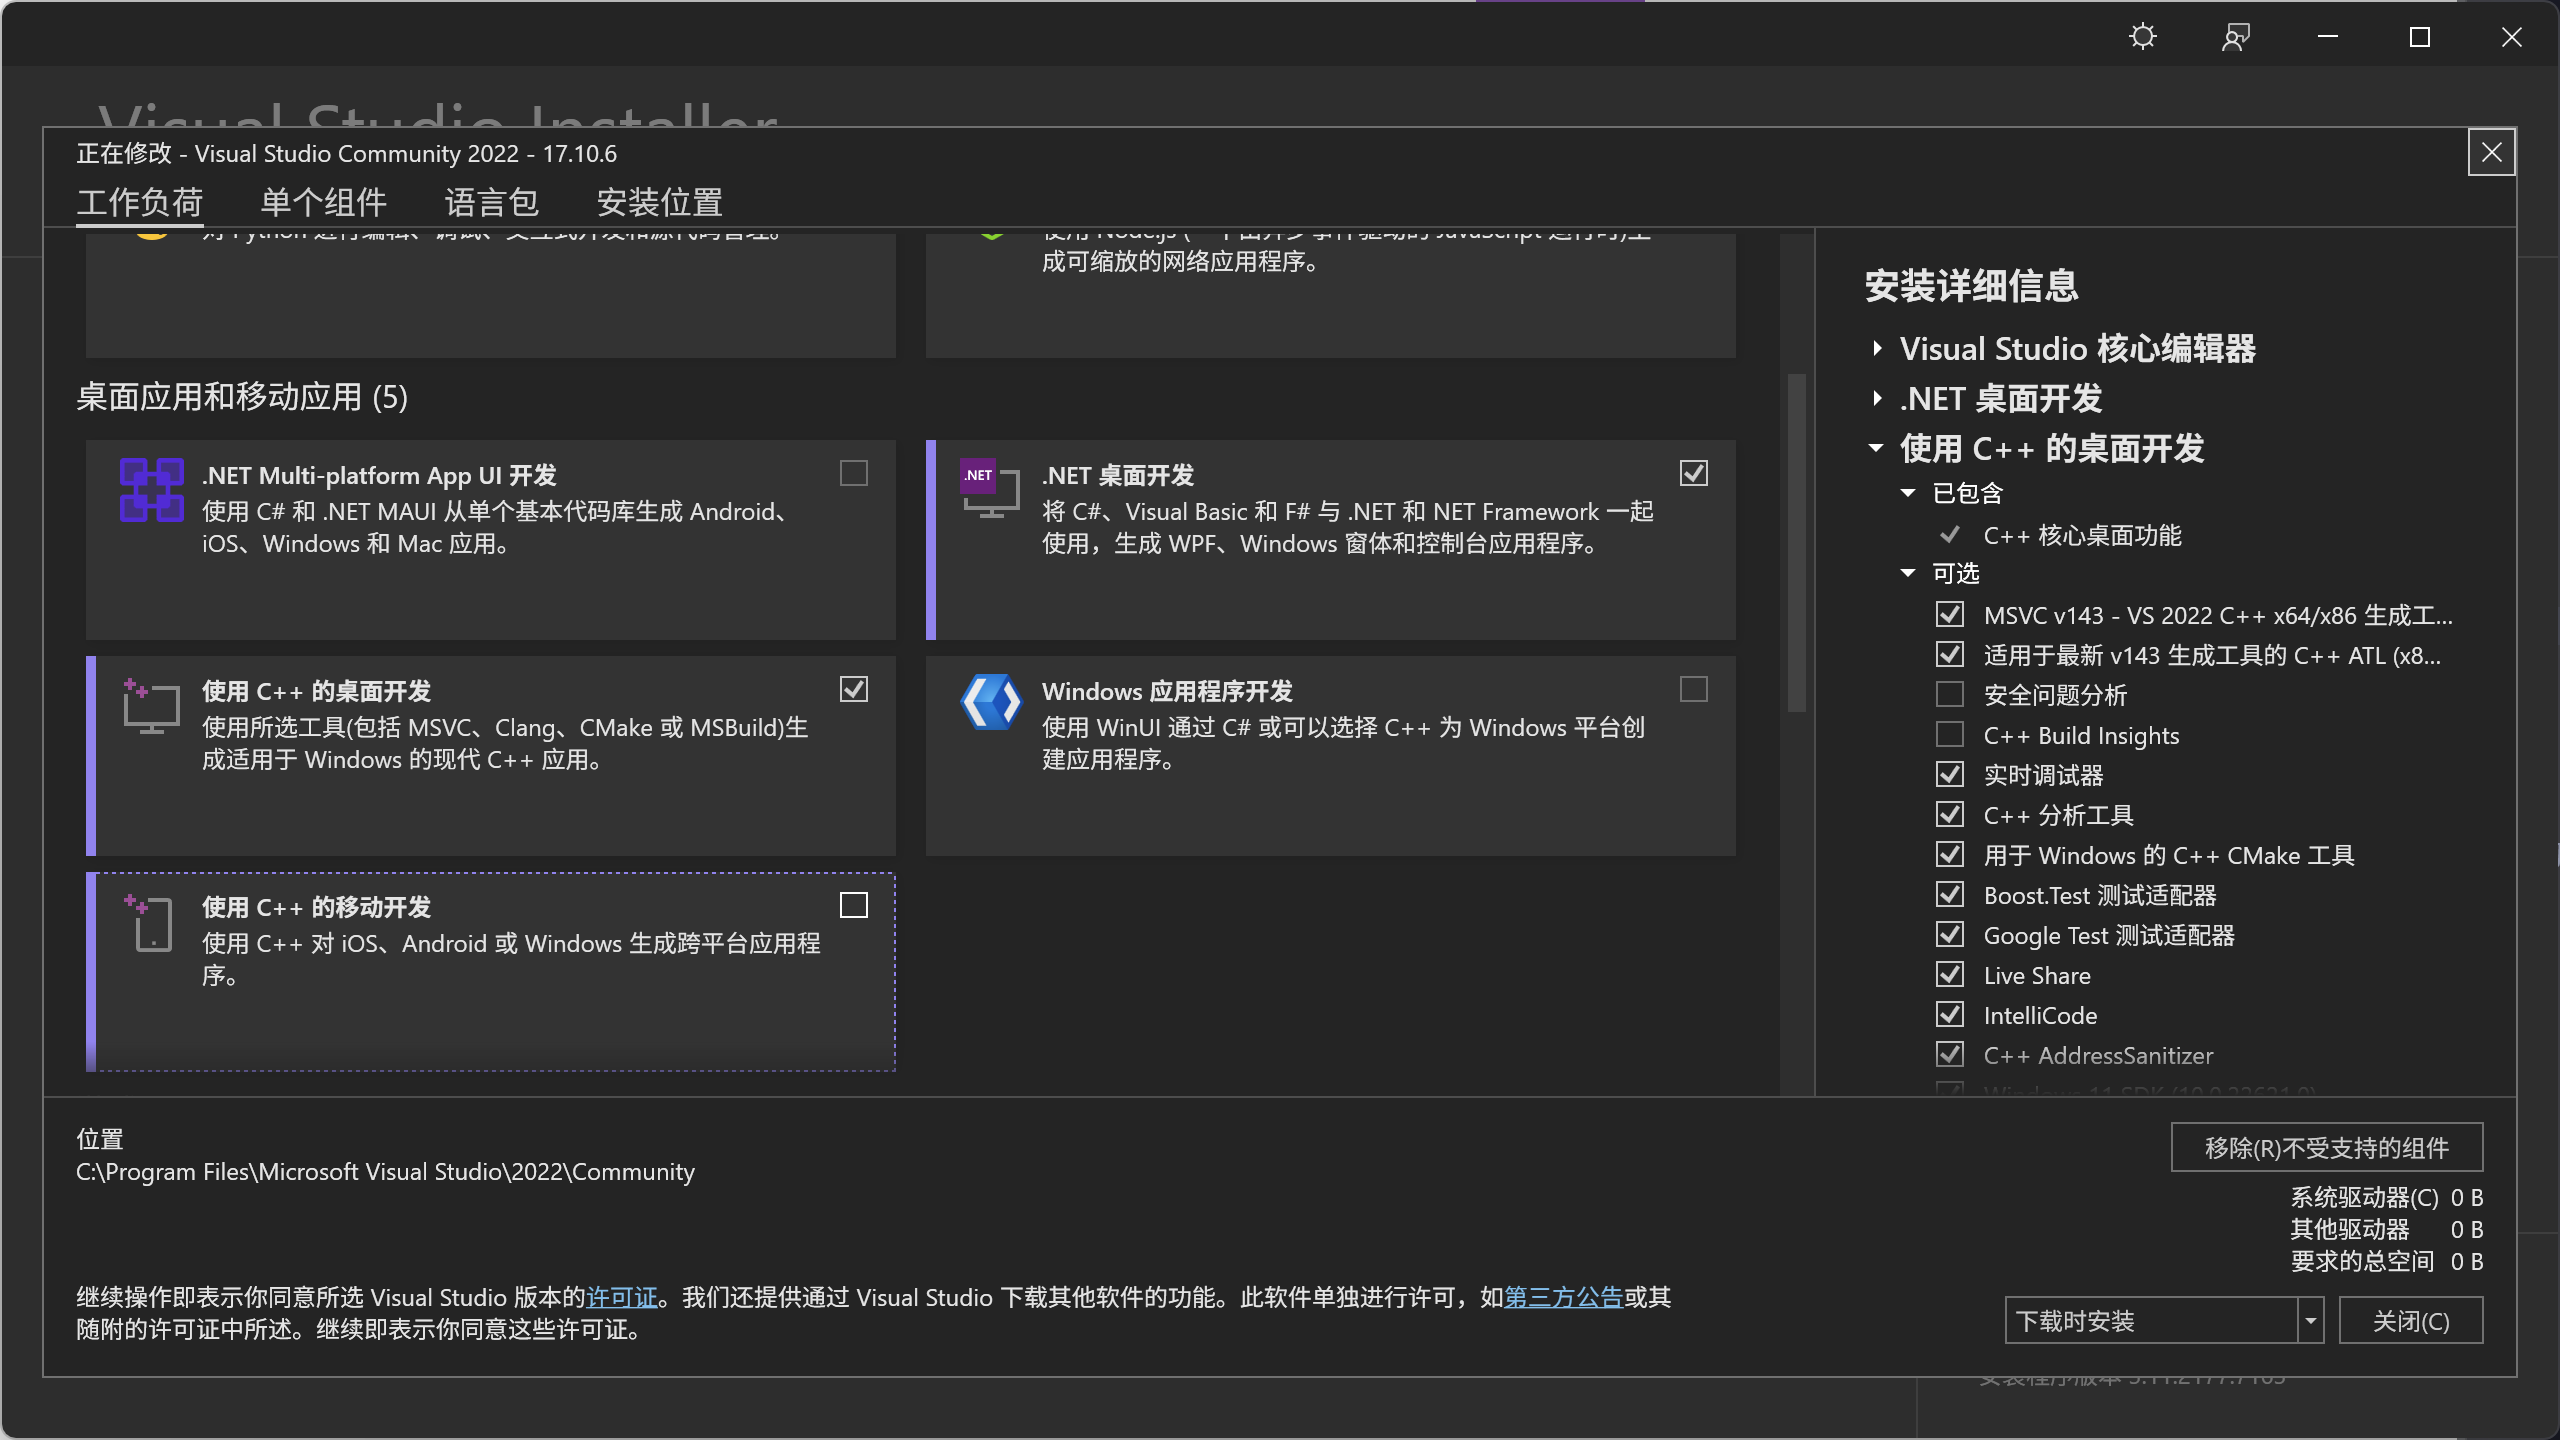Uncheck Boost.Test 测试适配器
2560x1440 pixels.
1950,894
